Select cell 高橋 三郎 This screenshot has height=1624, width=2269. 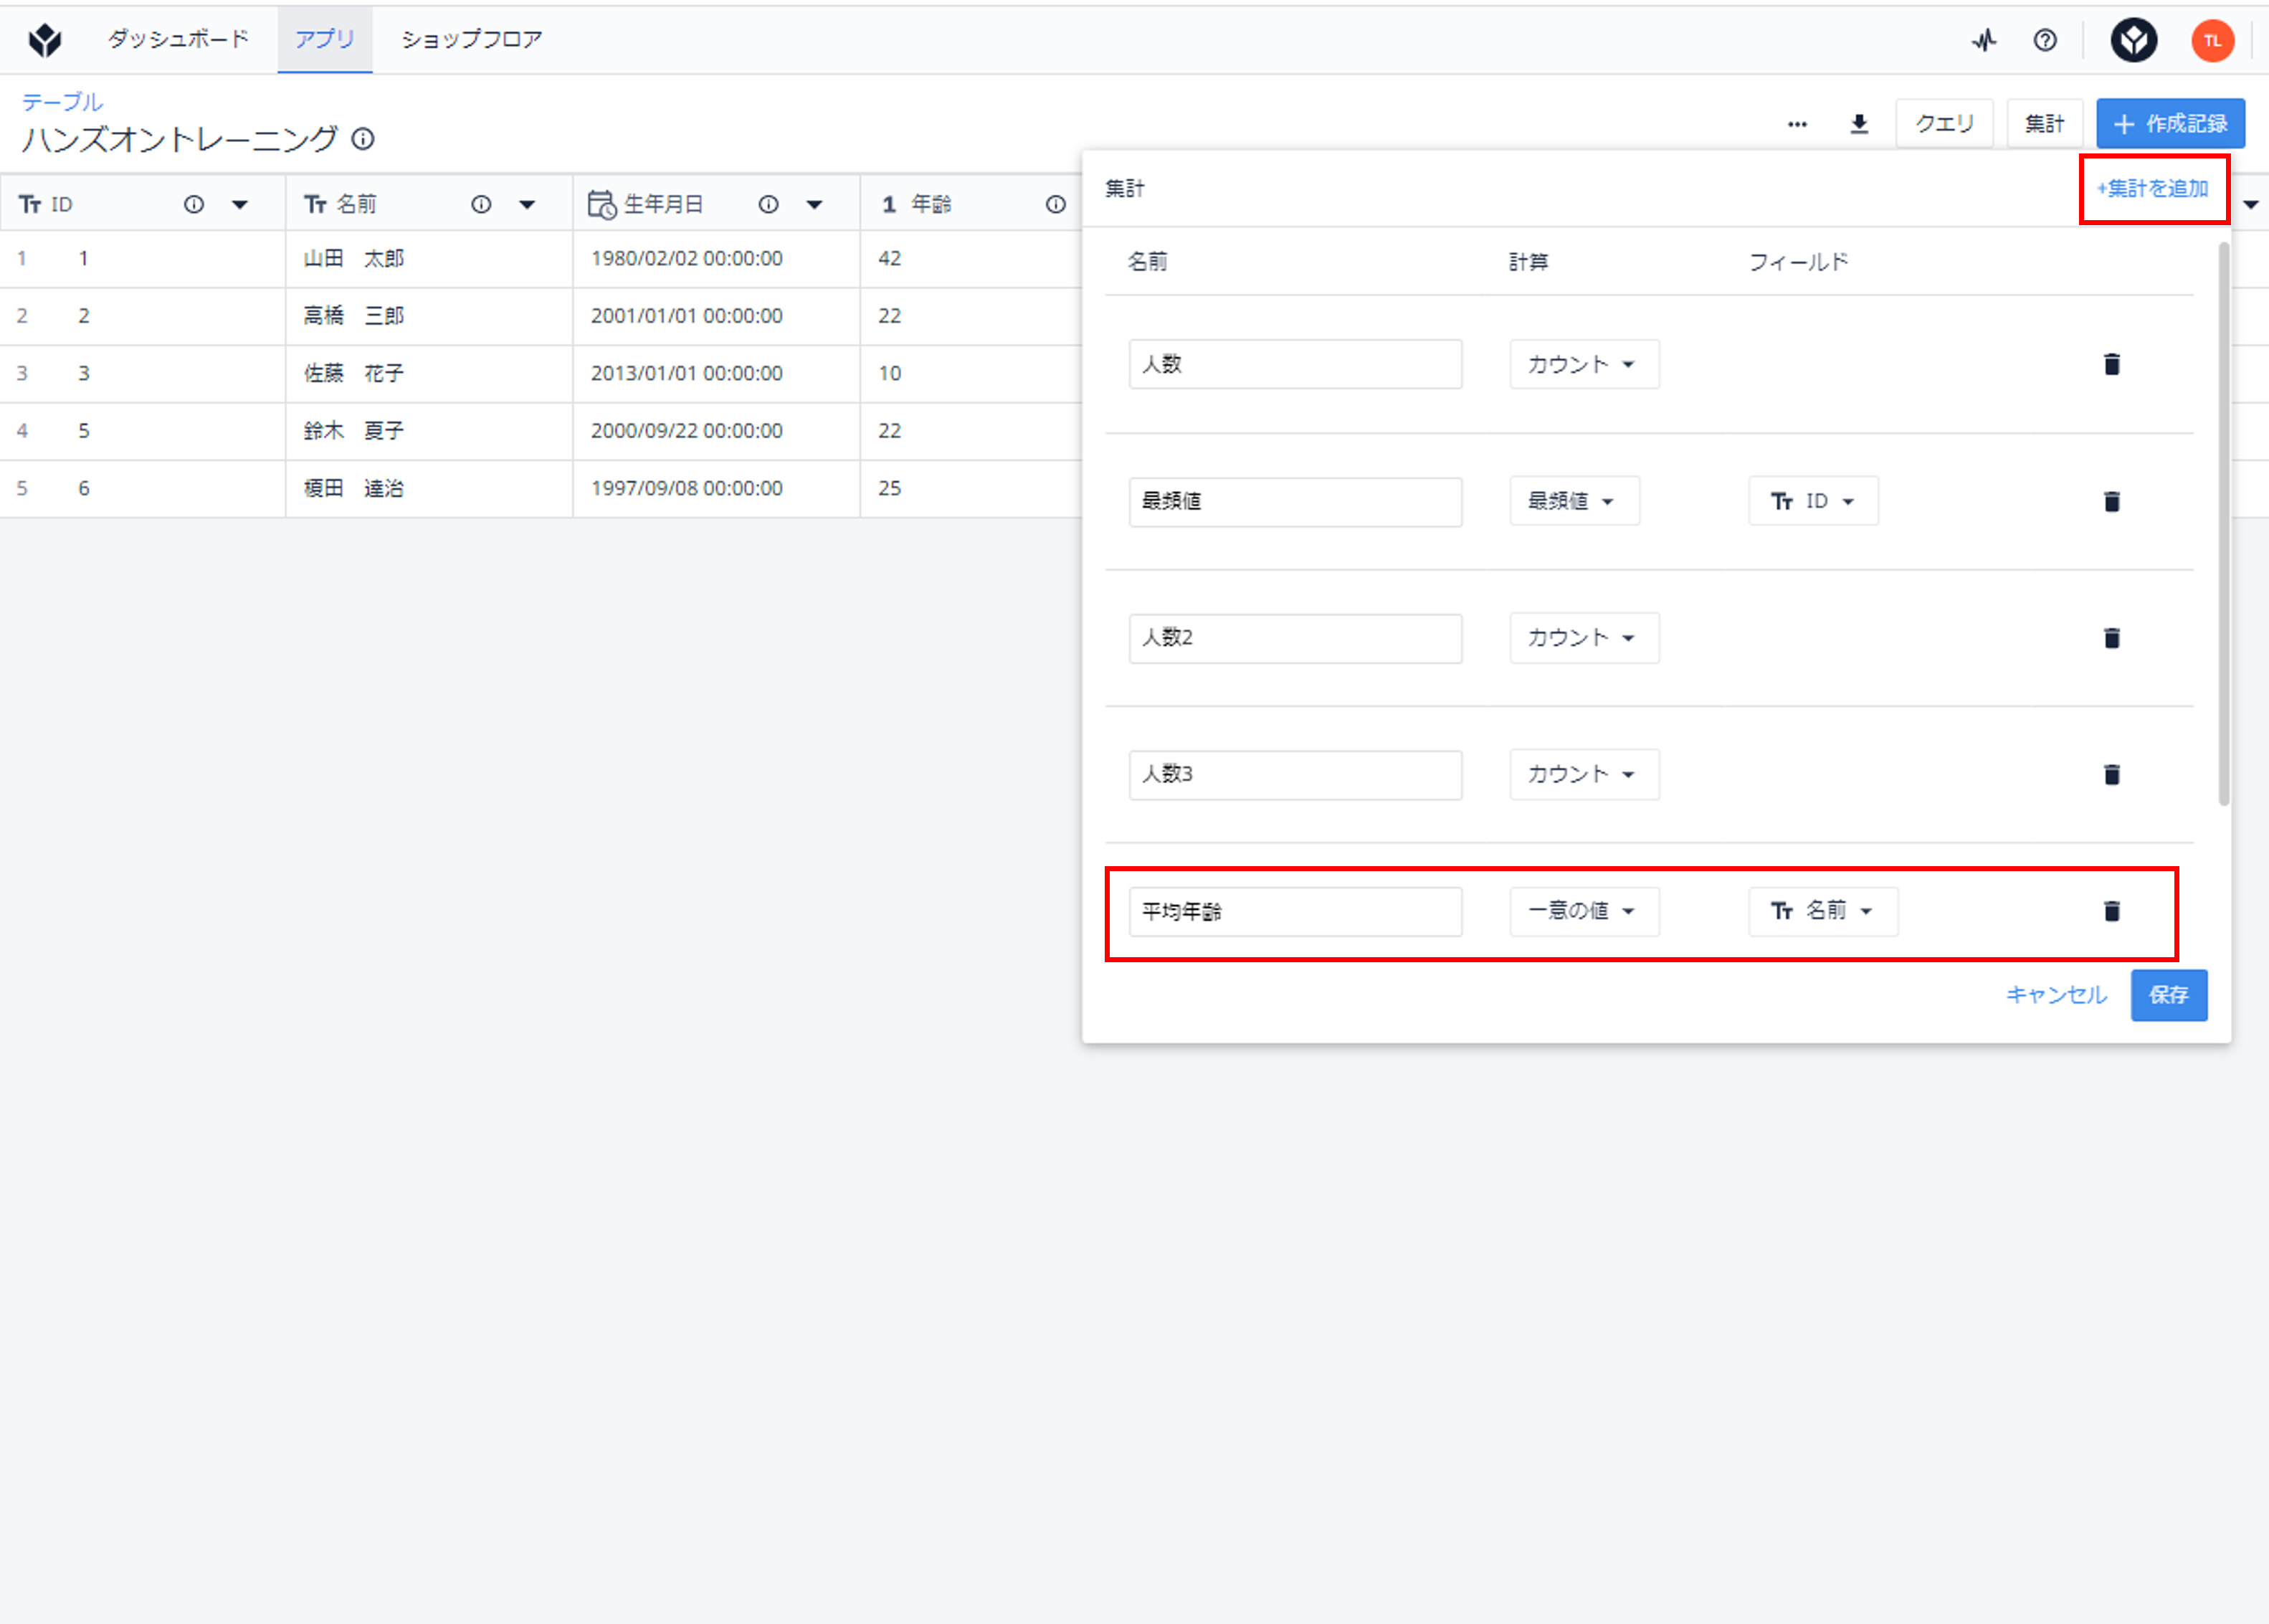pos(429,316)
